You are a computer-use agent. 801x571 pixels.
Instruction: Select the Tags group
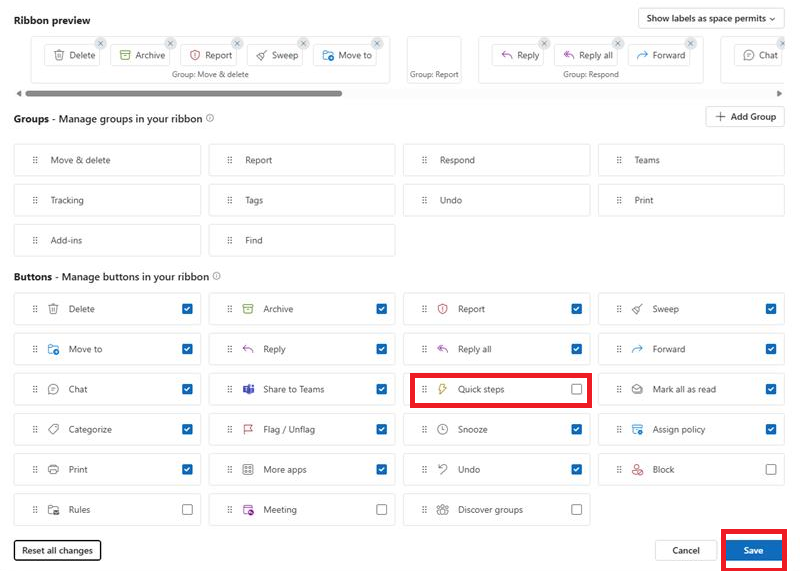pyautogui.click(x=302, y=200)
